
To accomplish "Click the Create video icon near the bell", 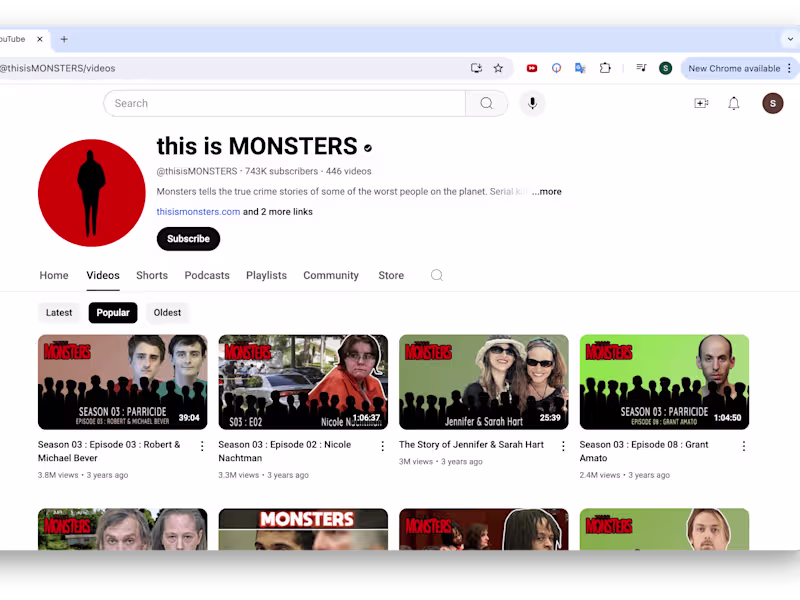I will [701, 103].
